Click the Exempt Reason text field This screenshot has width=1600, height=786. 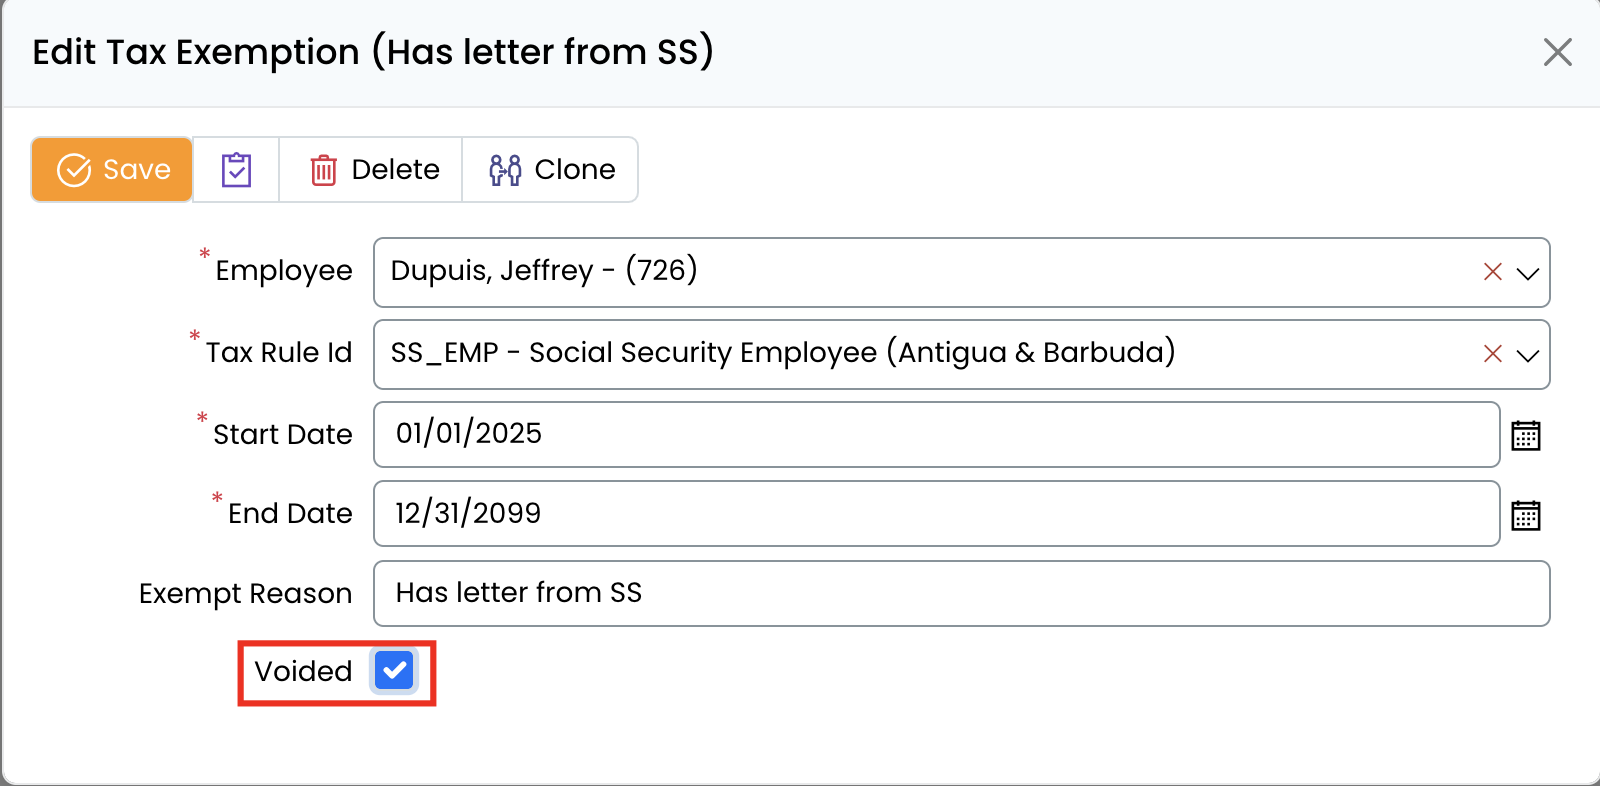point(961,594)
